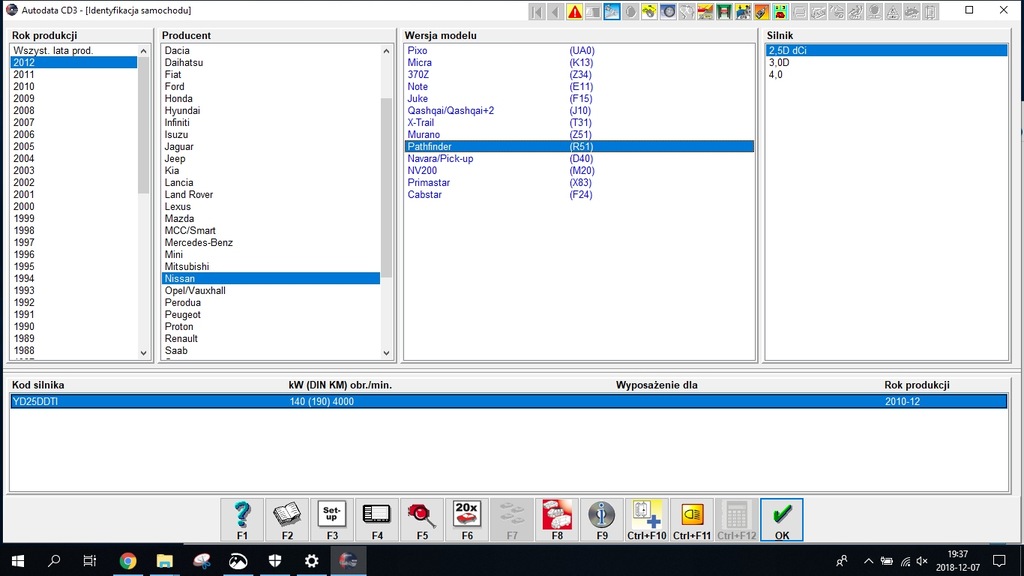Click the year list scroll-down arrow
This screenshot has width=1024, height=576.
tap(144, 353)
